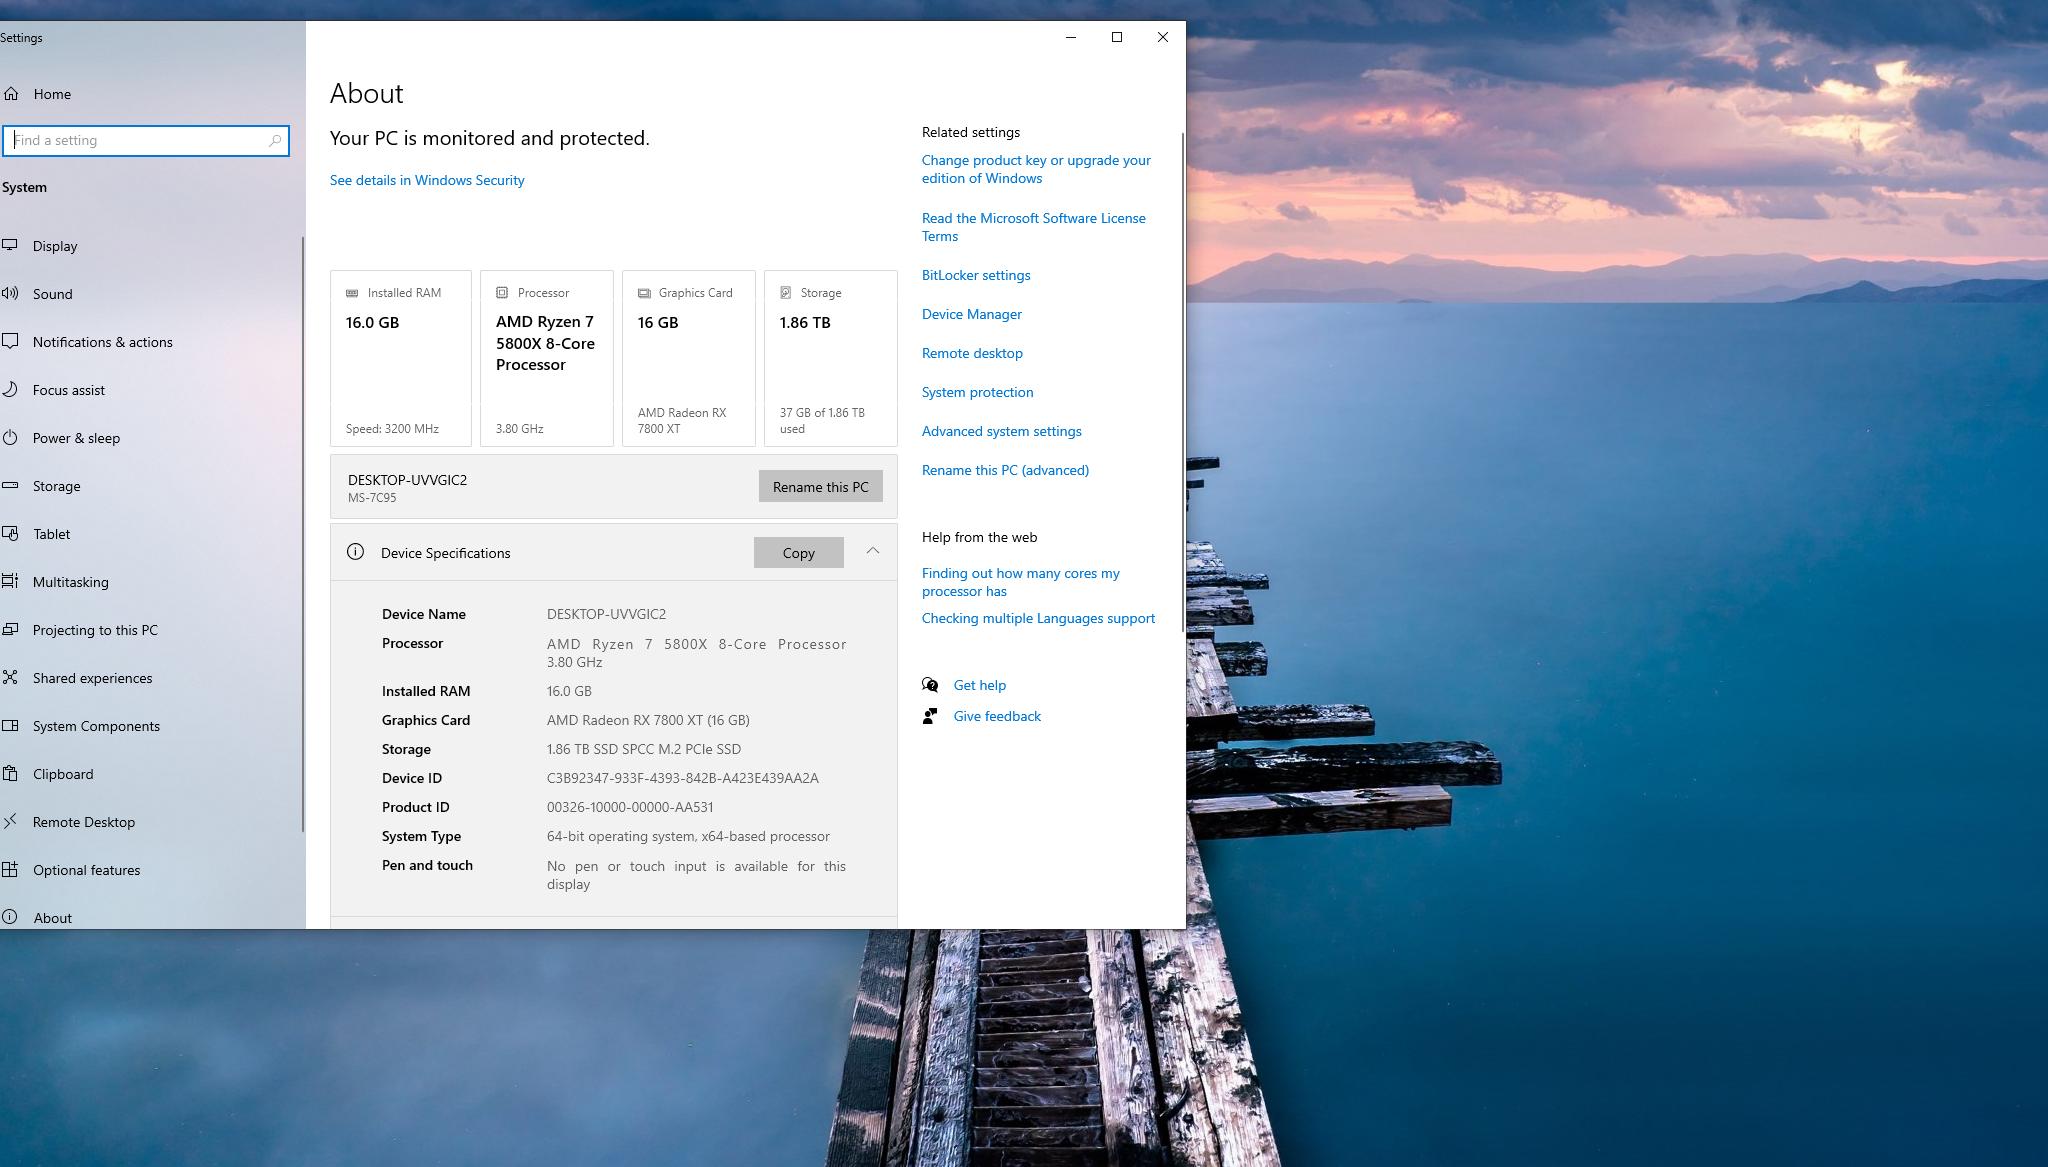Open Sound settings speaker icon
The width and height of the screenshot is (2048, 1167).
point(10,294)
